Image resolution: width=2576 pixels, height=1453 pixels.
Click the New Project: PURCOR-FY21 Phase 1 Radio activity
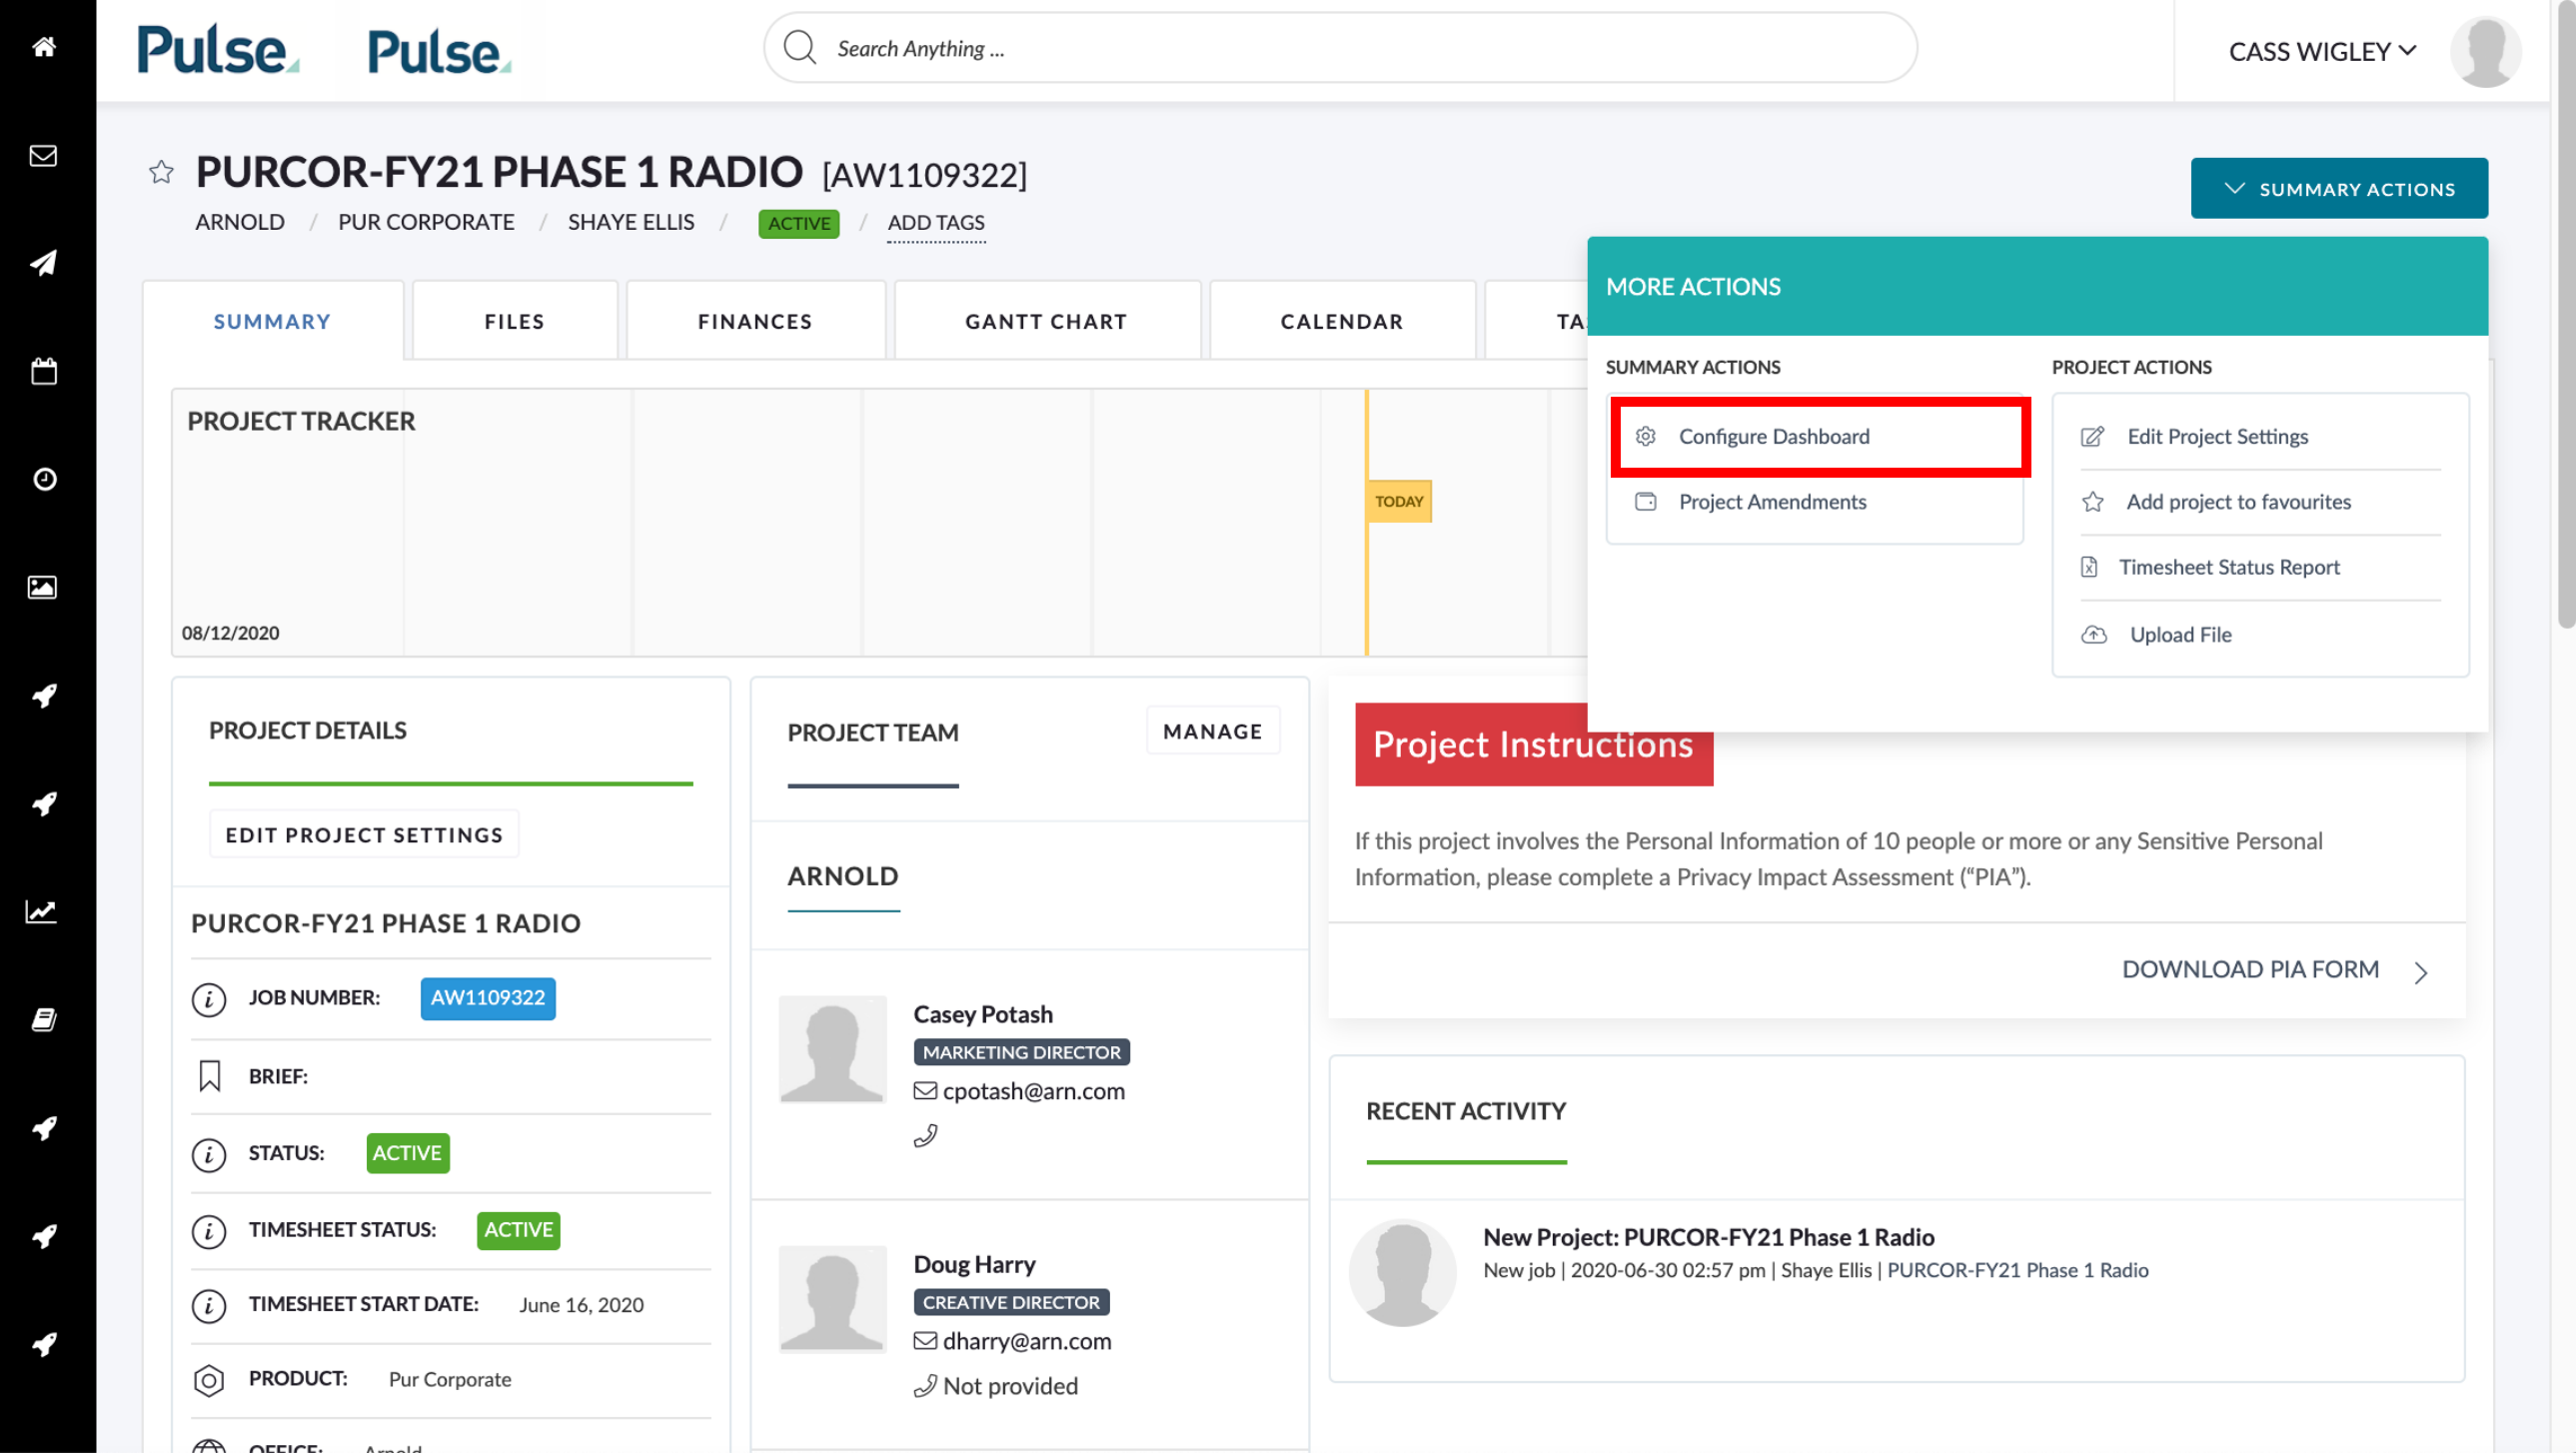tap(1709, 1237)
